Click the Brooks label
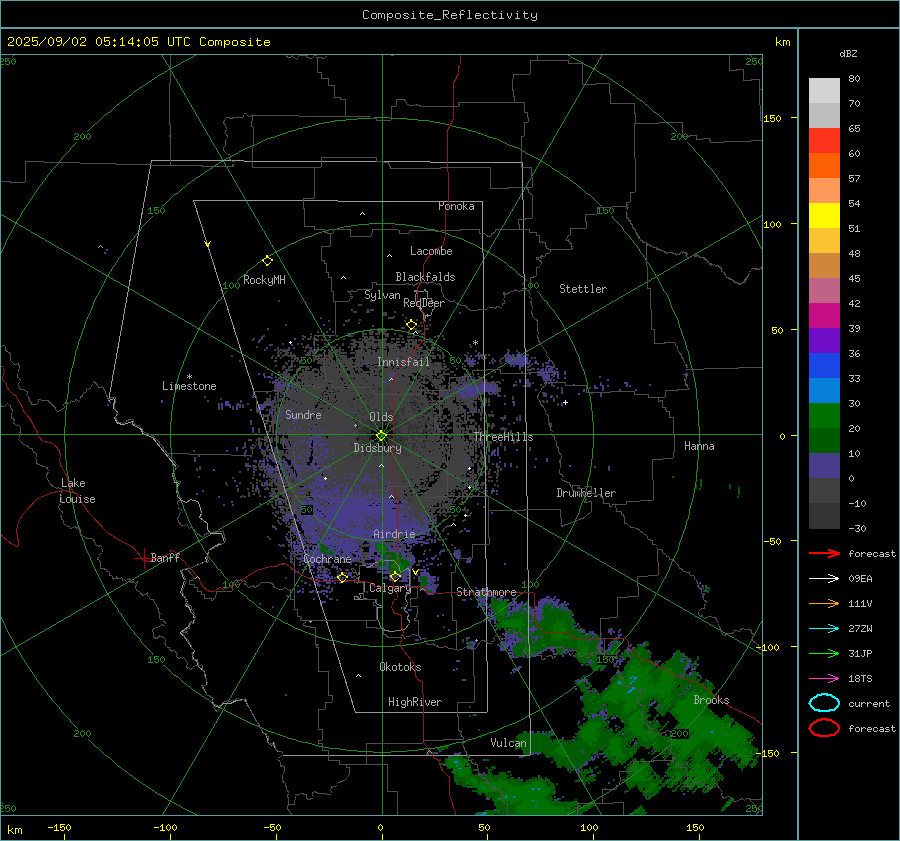The height and width of the screenshot is (841, 900). coord(711,700)
